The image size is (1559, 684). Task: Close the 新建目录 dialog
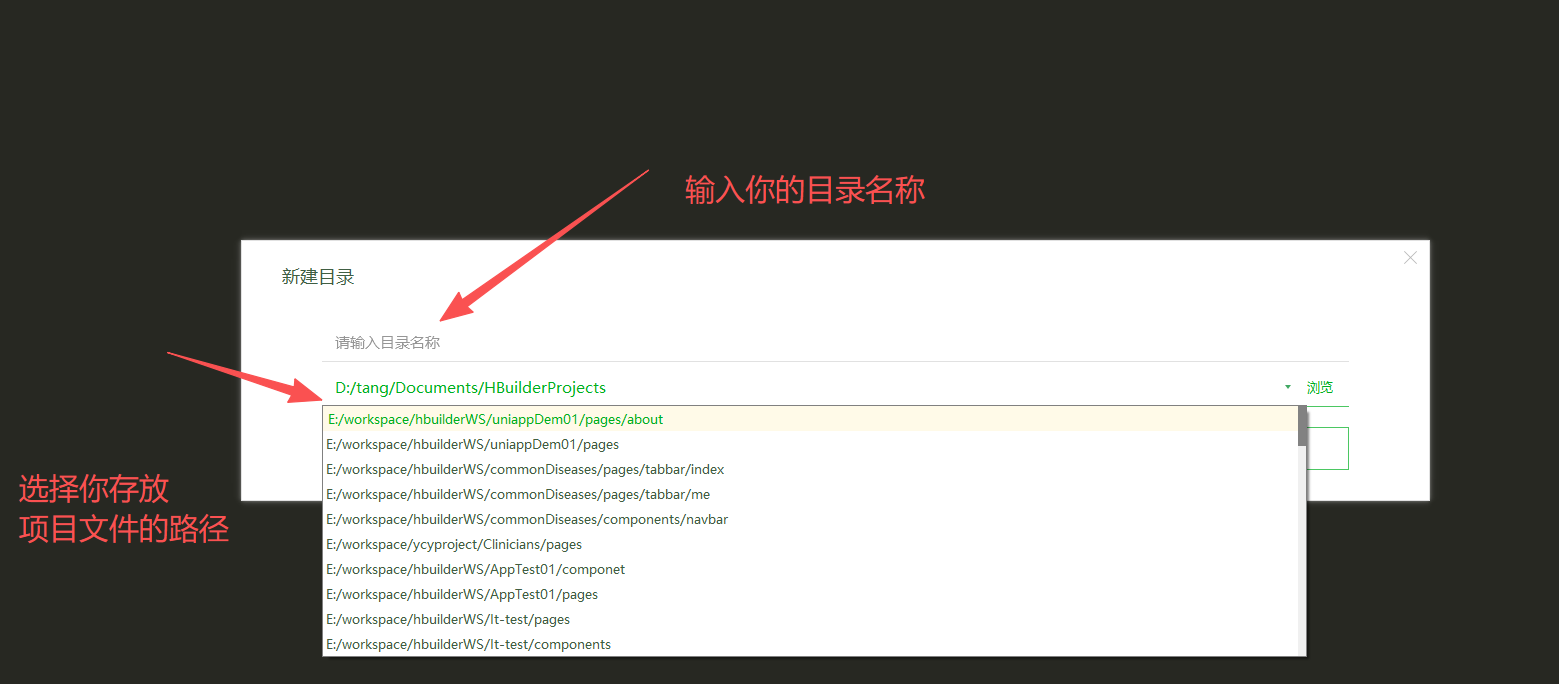coord(1410,258)
